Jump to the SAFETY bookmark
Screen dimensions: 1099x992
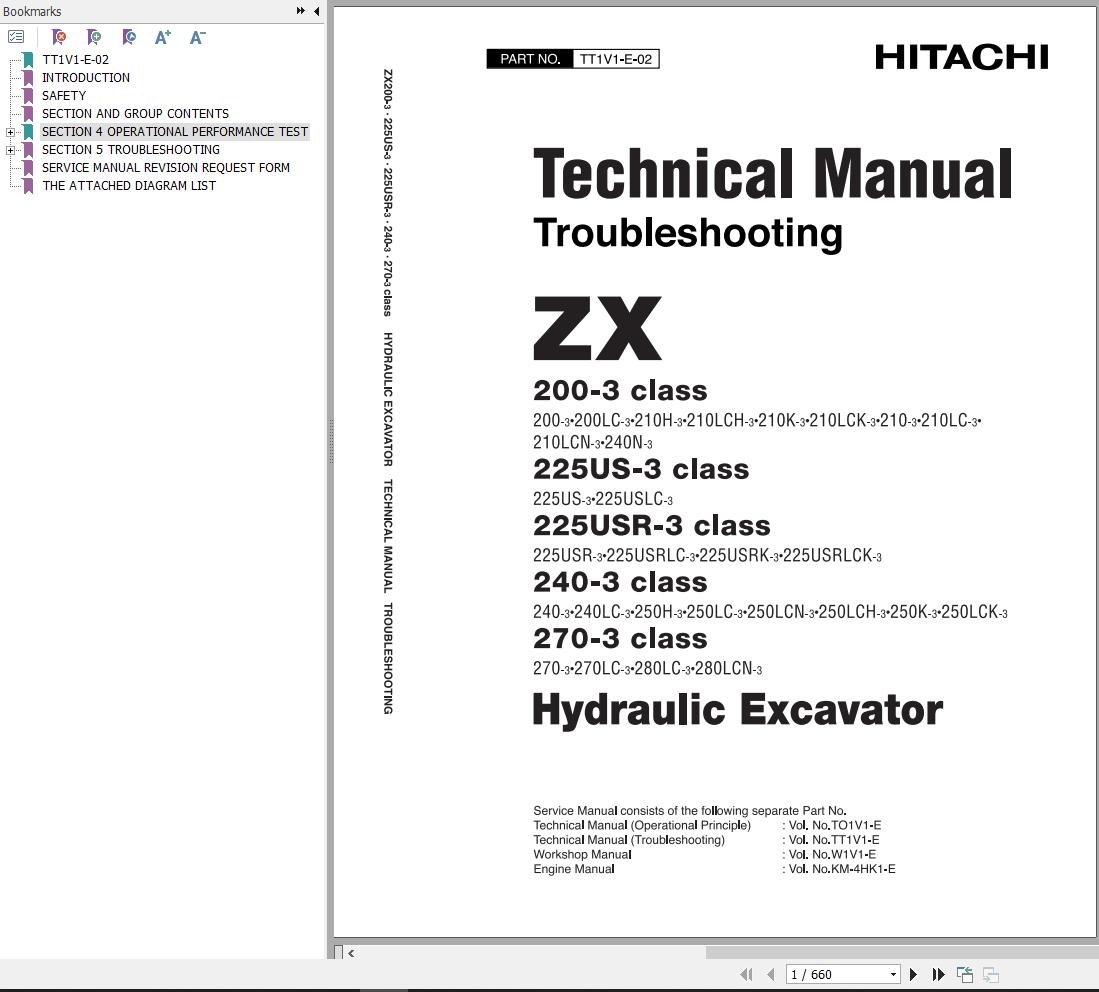tap(64, 95)
